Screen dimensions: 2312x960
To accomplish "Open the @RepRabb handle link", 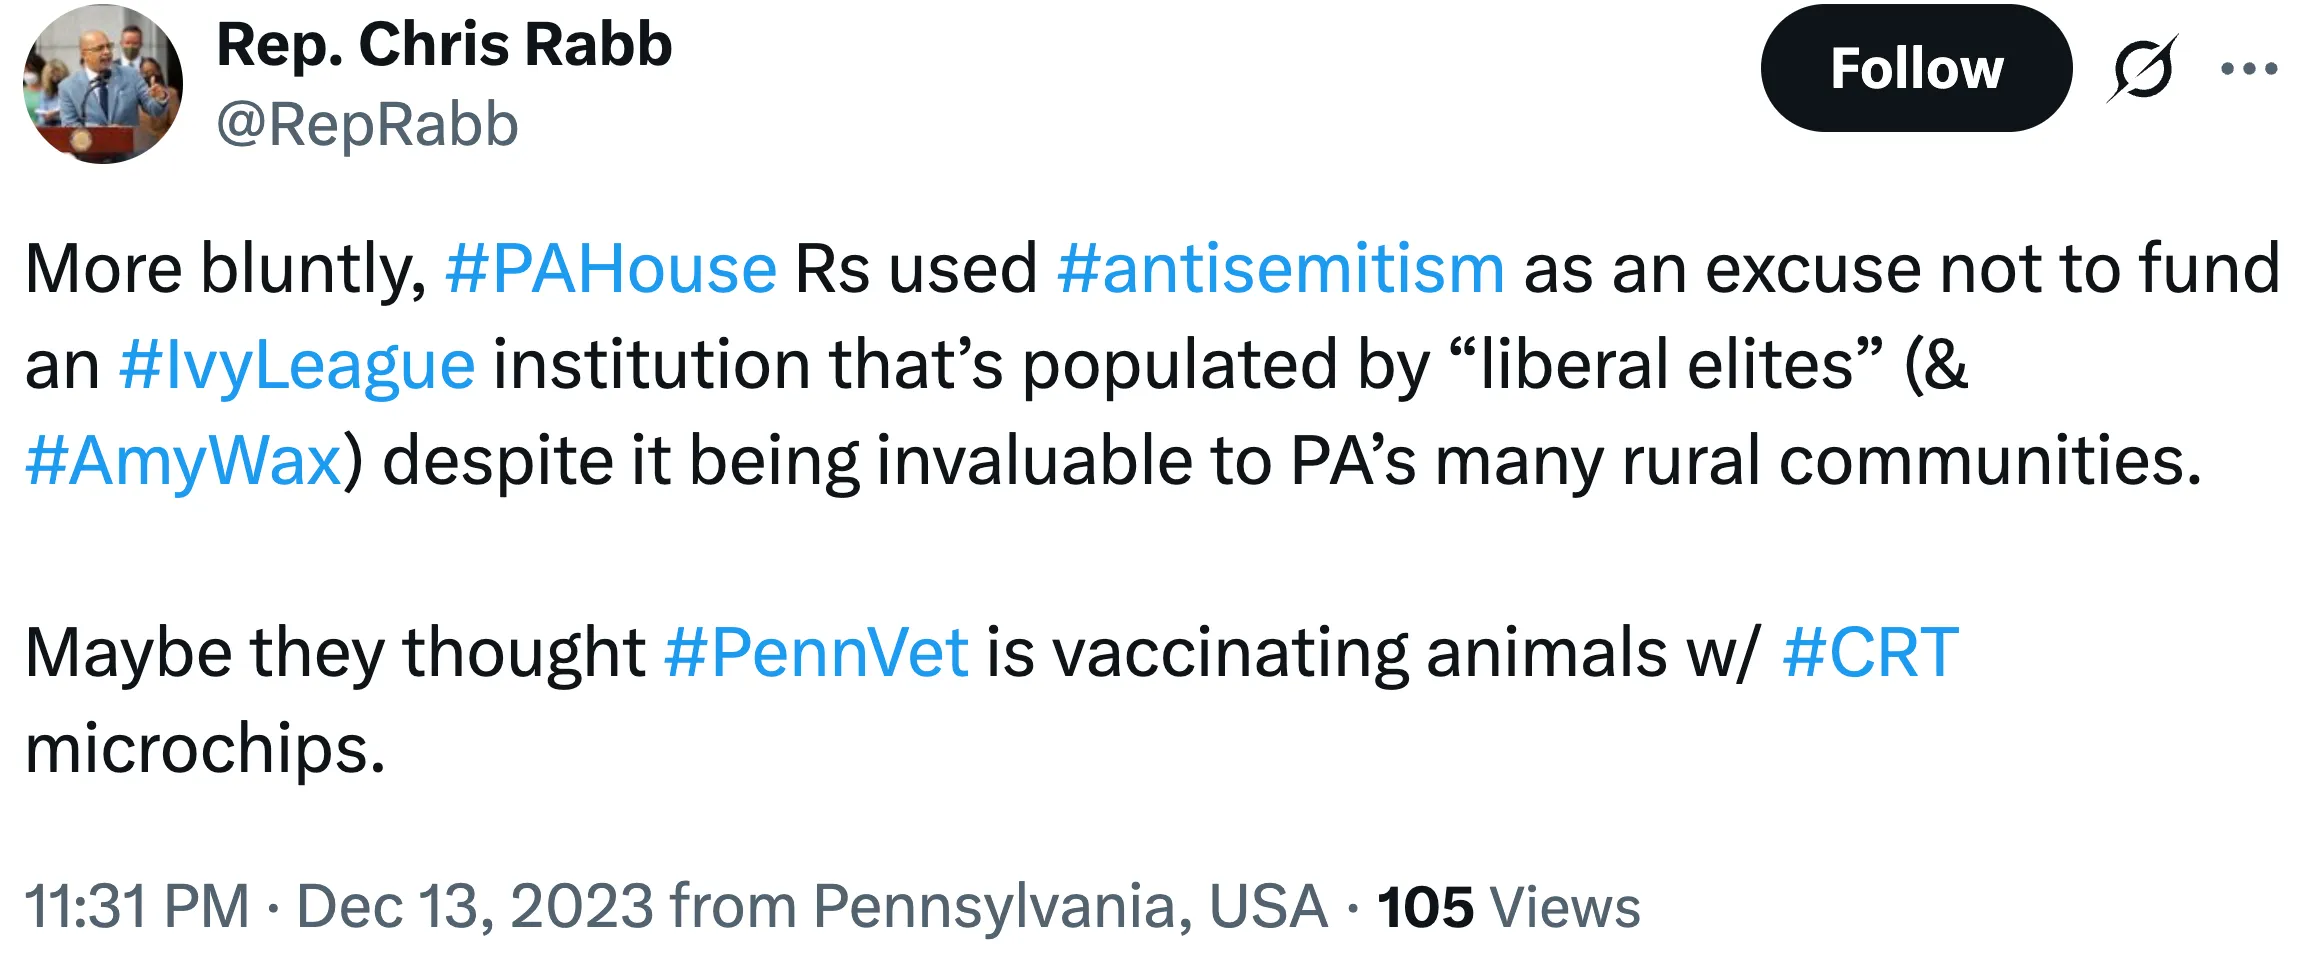I will click(367, 125).
